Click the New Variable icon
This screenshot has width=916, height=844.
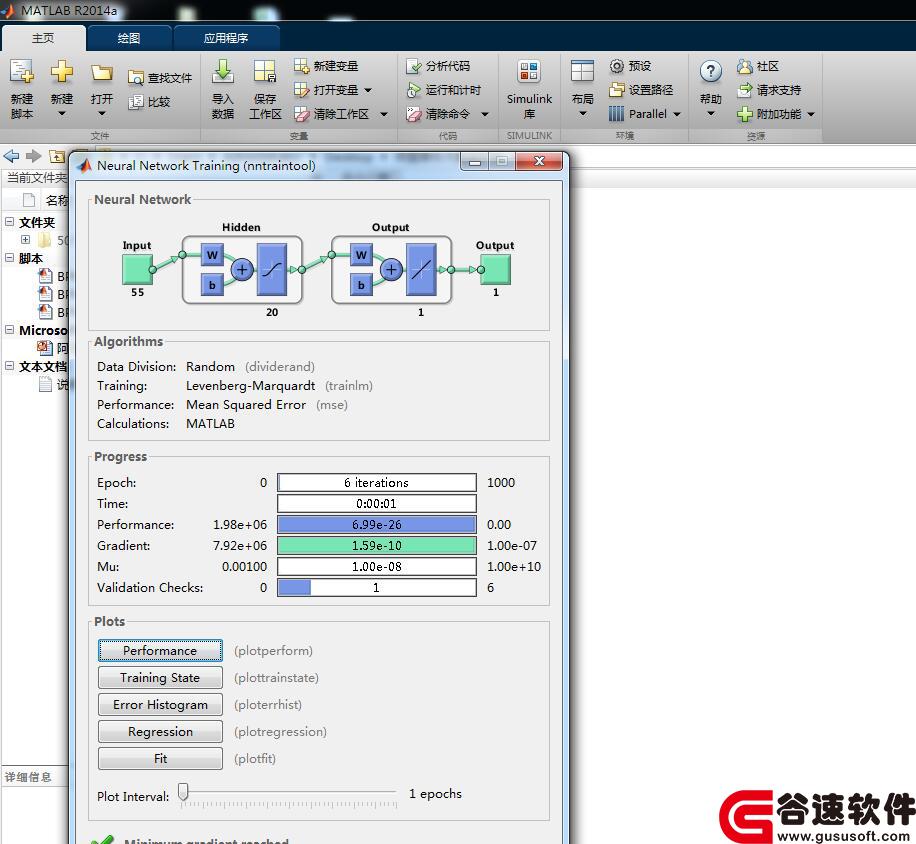coord(301,66)
